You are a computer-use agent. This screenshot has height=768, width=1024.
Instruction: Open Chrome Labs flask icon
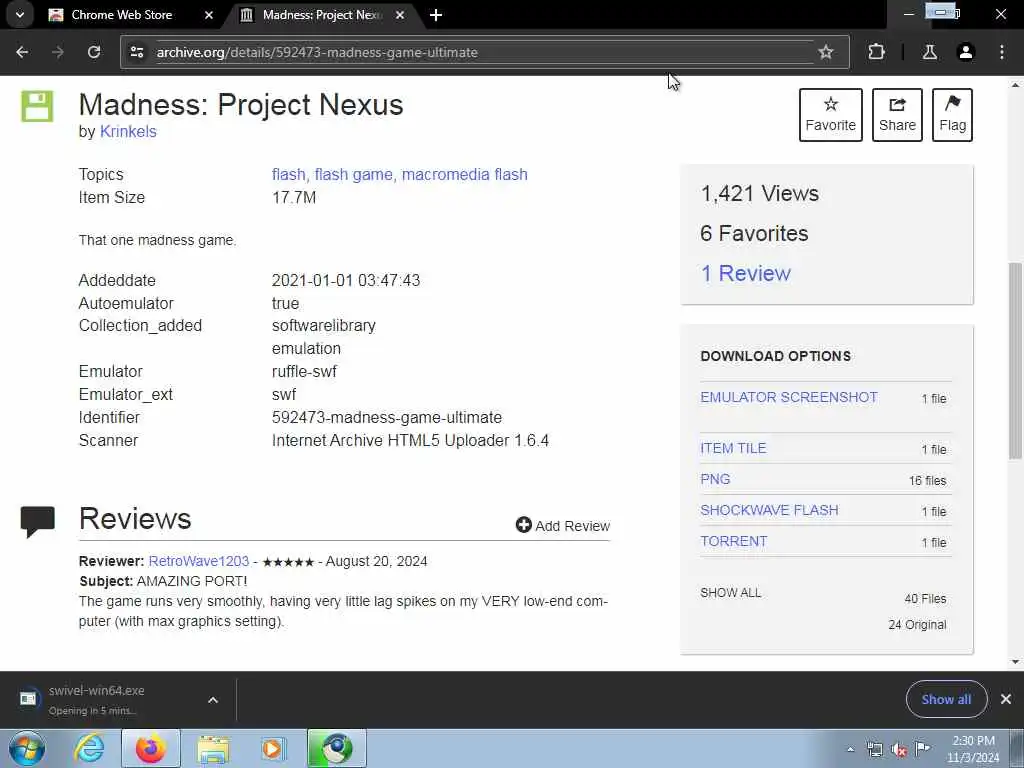coord(929,52)
